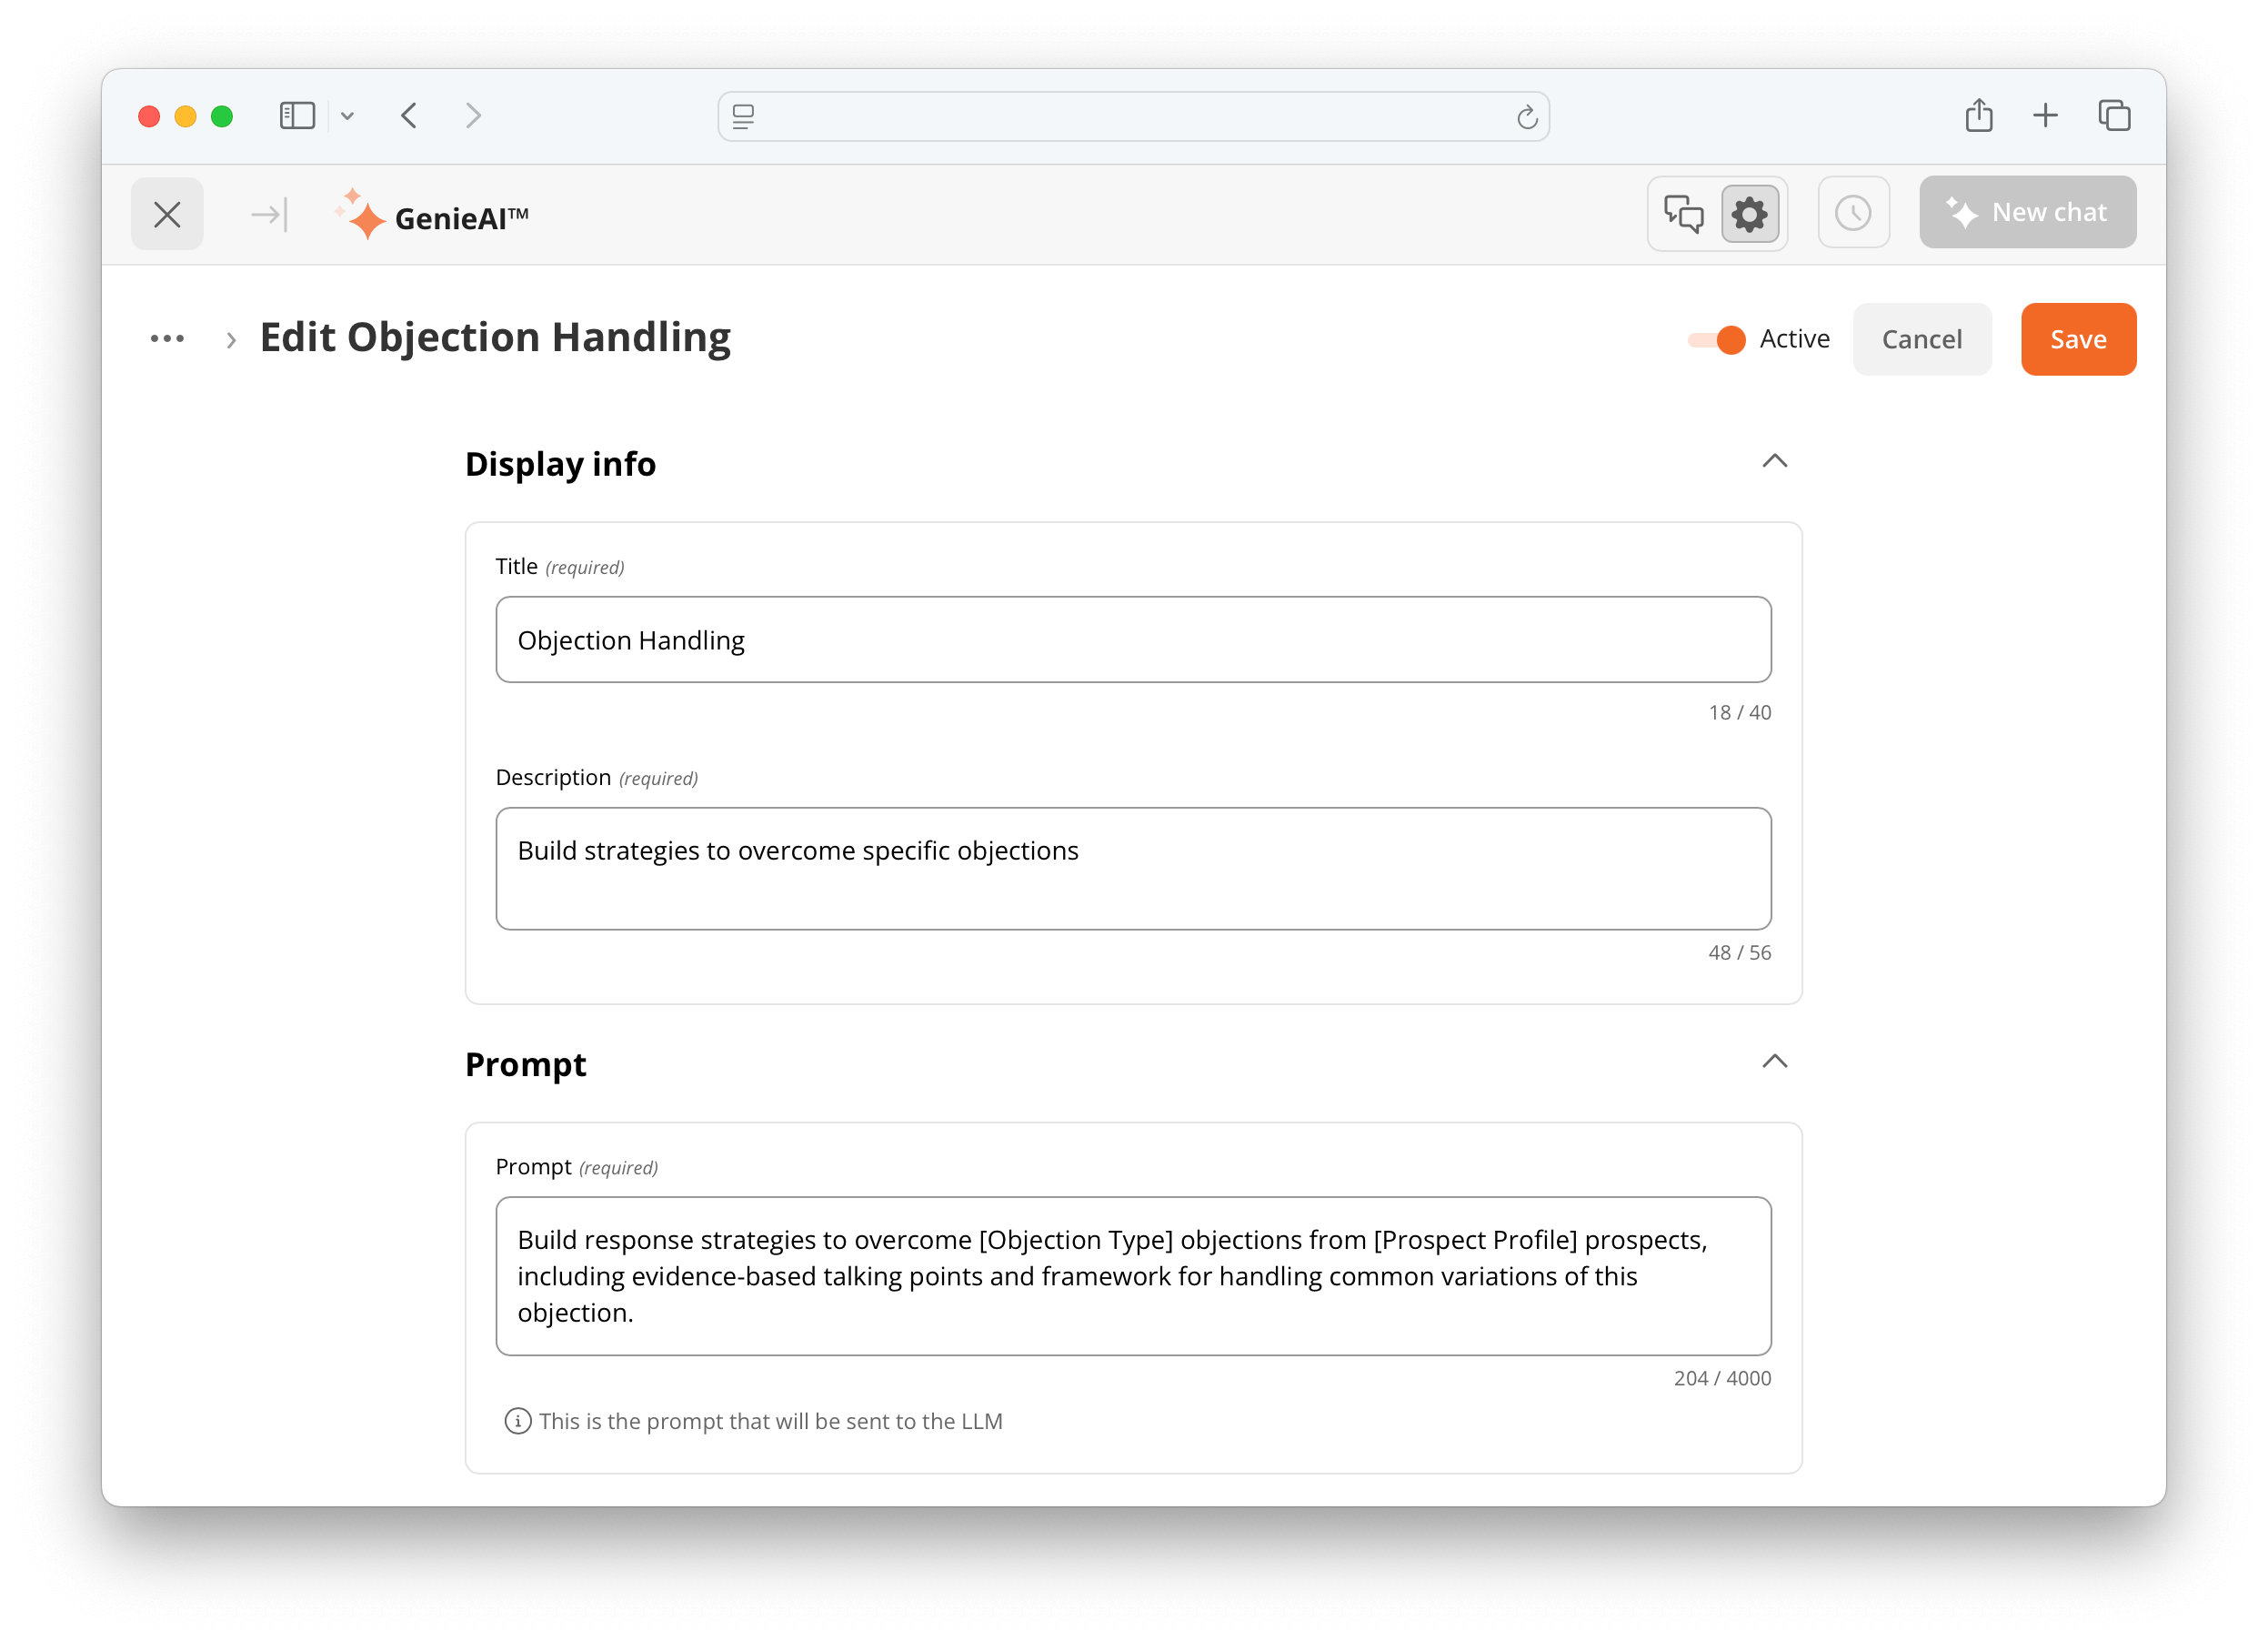Reload the page

coord(1526,117)
